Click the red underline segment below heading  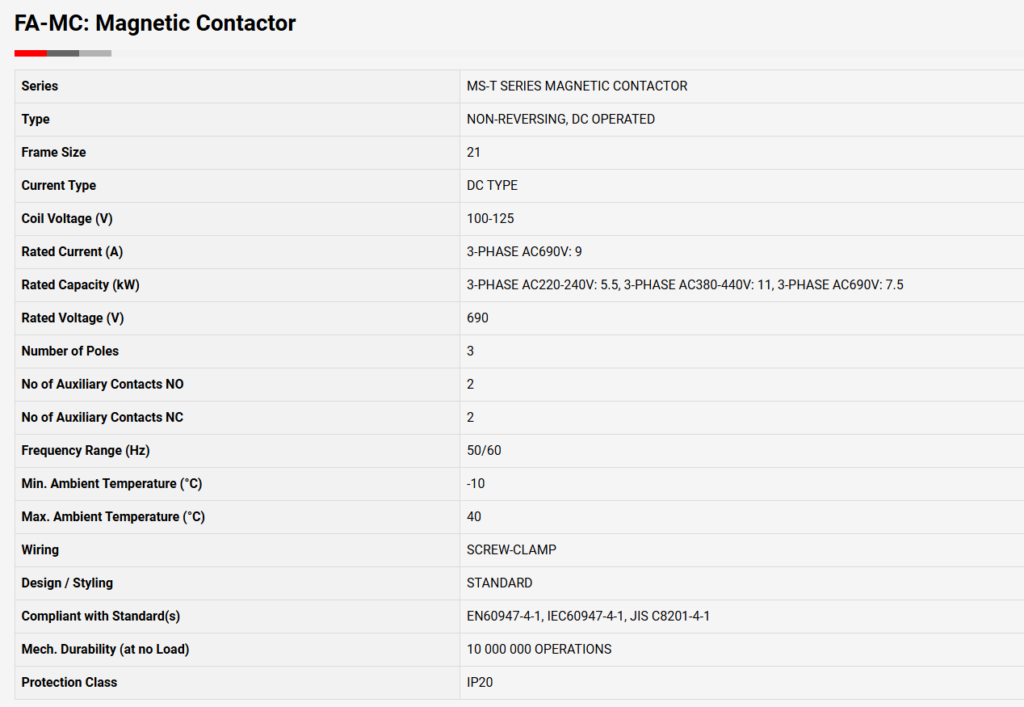coord(30,53)
